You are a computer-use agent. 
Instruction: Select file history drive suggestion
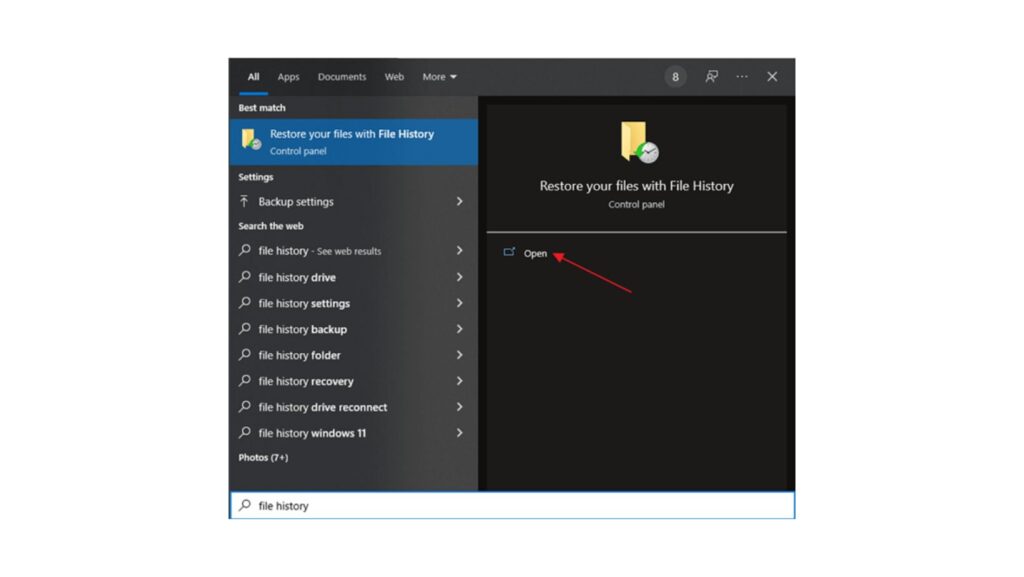tap(353, 277)
